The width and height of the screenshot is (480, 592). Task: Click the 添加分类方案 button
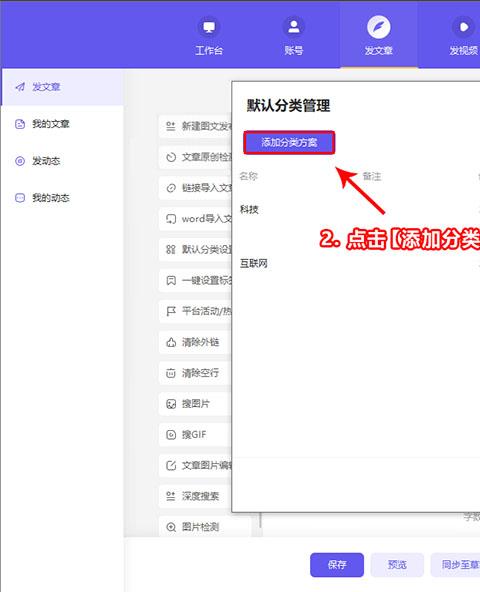coord(289,142)
